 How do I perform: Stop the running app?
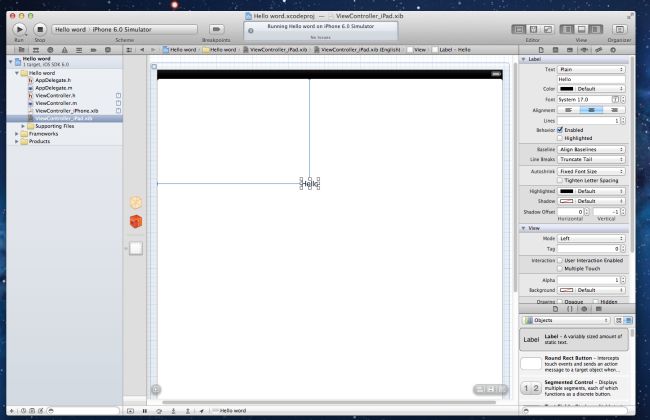coord(40,29)
